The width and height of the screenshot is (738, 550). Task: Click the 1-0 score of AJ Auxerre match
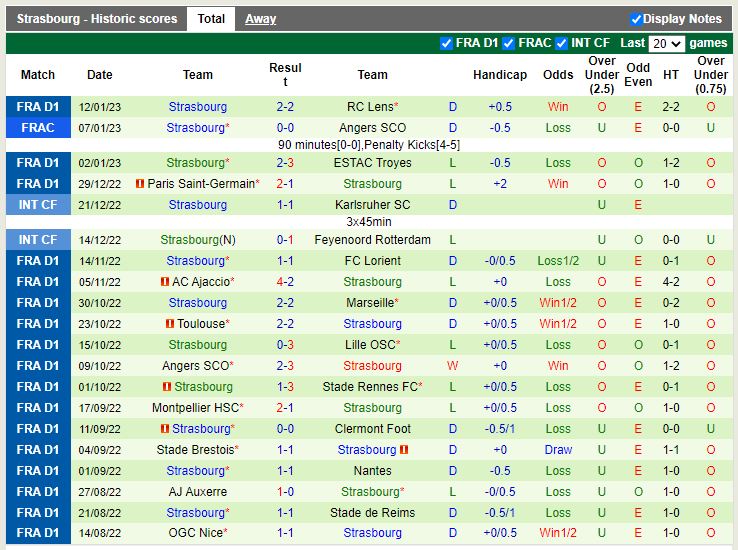pos(285,492)
